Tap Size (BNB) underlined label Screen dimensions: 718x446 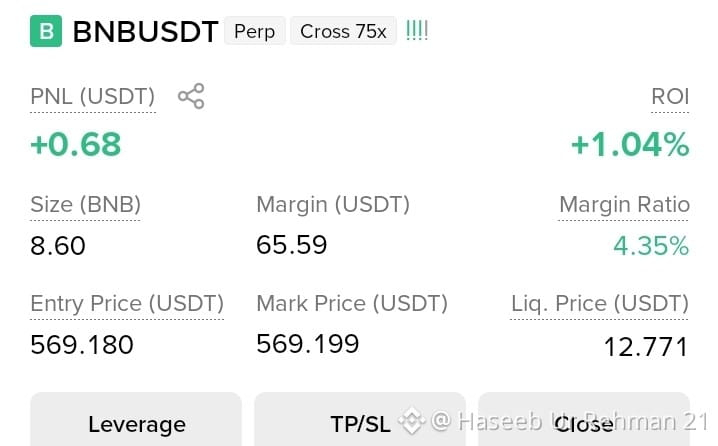point(85,205)
